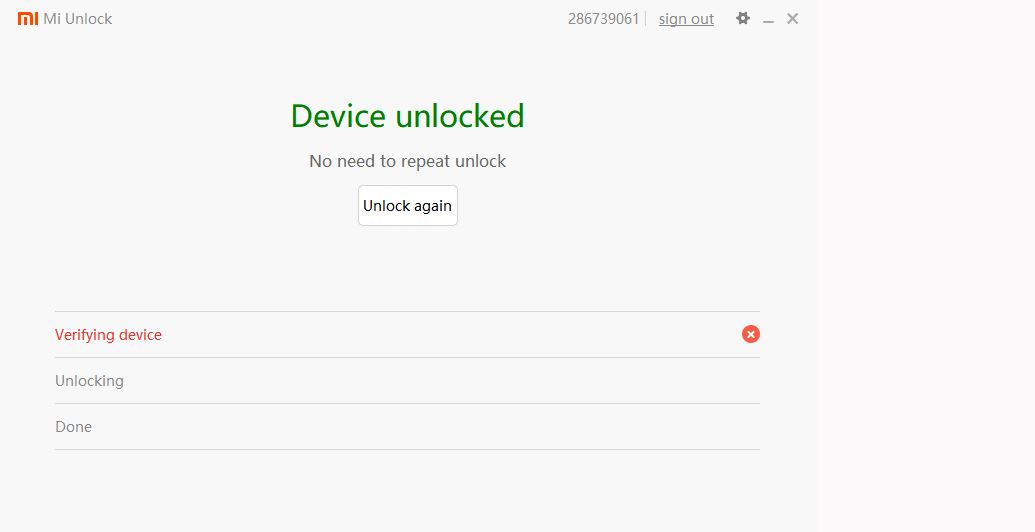Click the No need to repeat unlock message
The width and height of the screenshot is (1035, 532).
point(407,161)
